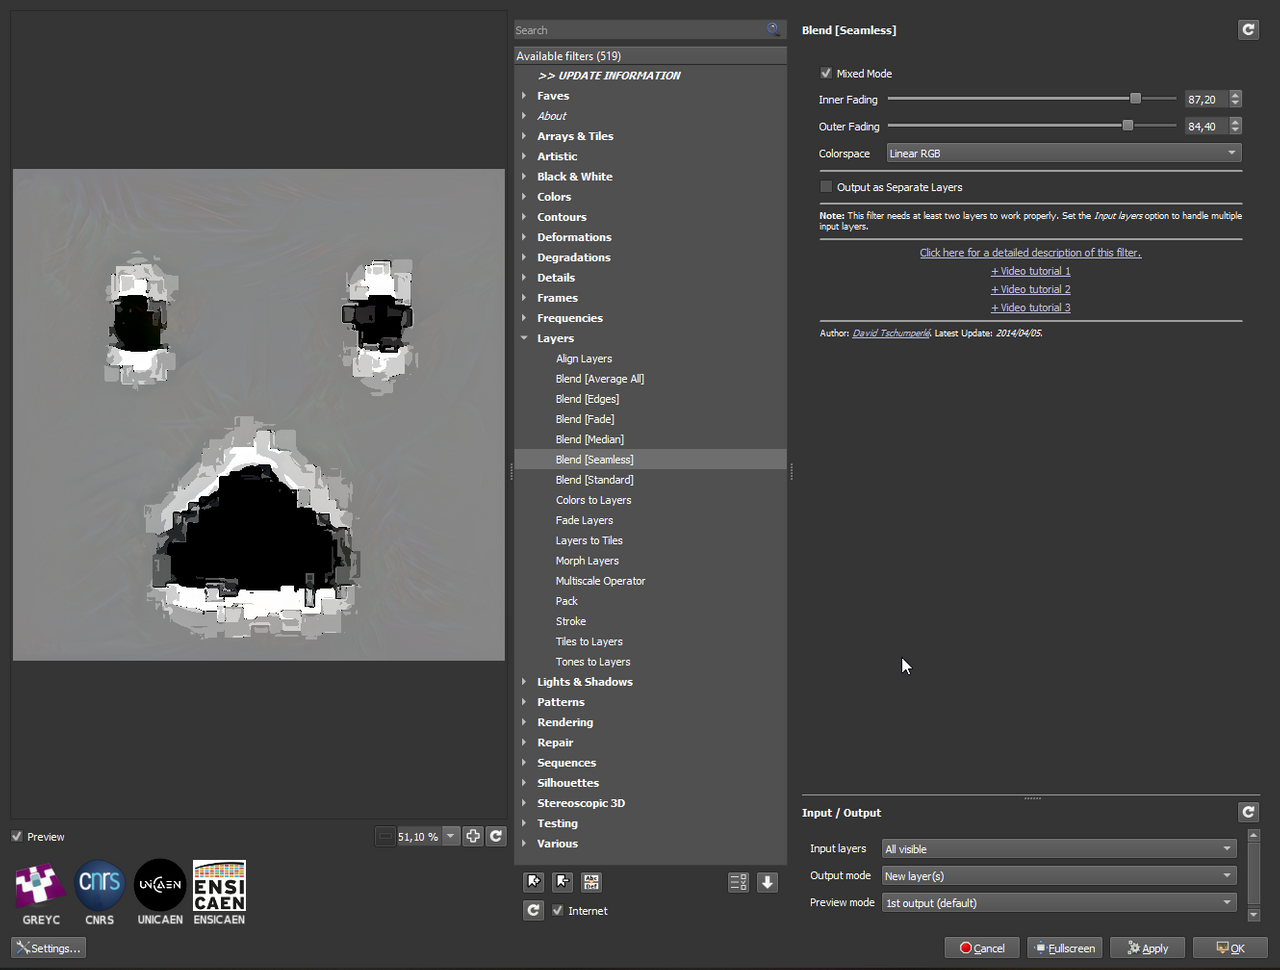
Task: Toggle the Internet checkbox
Action: (558, 910)
